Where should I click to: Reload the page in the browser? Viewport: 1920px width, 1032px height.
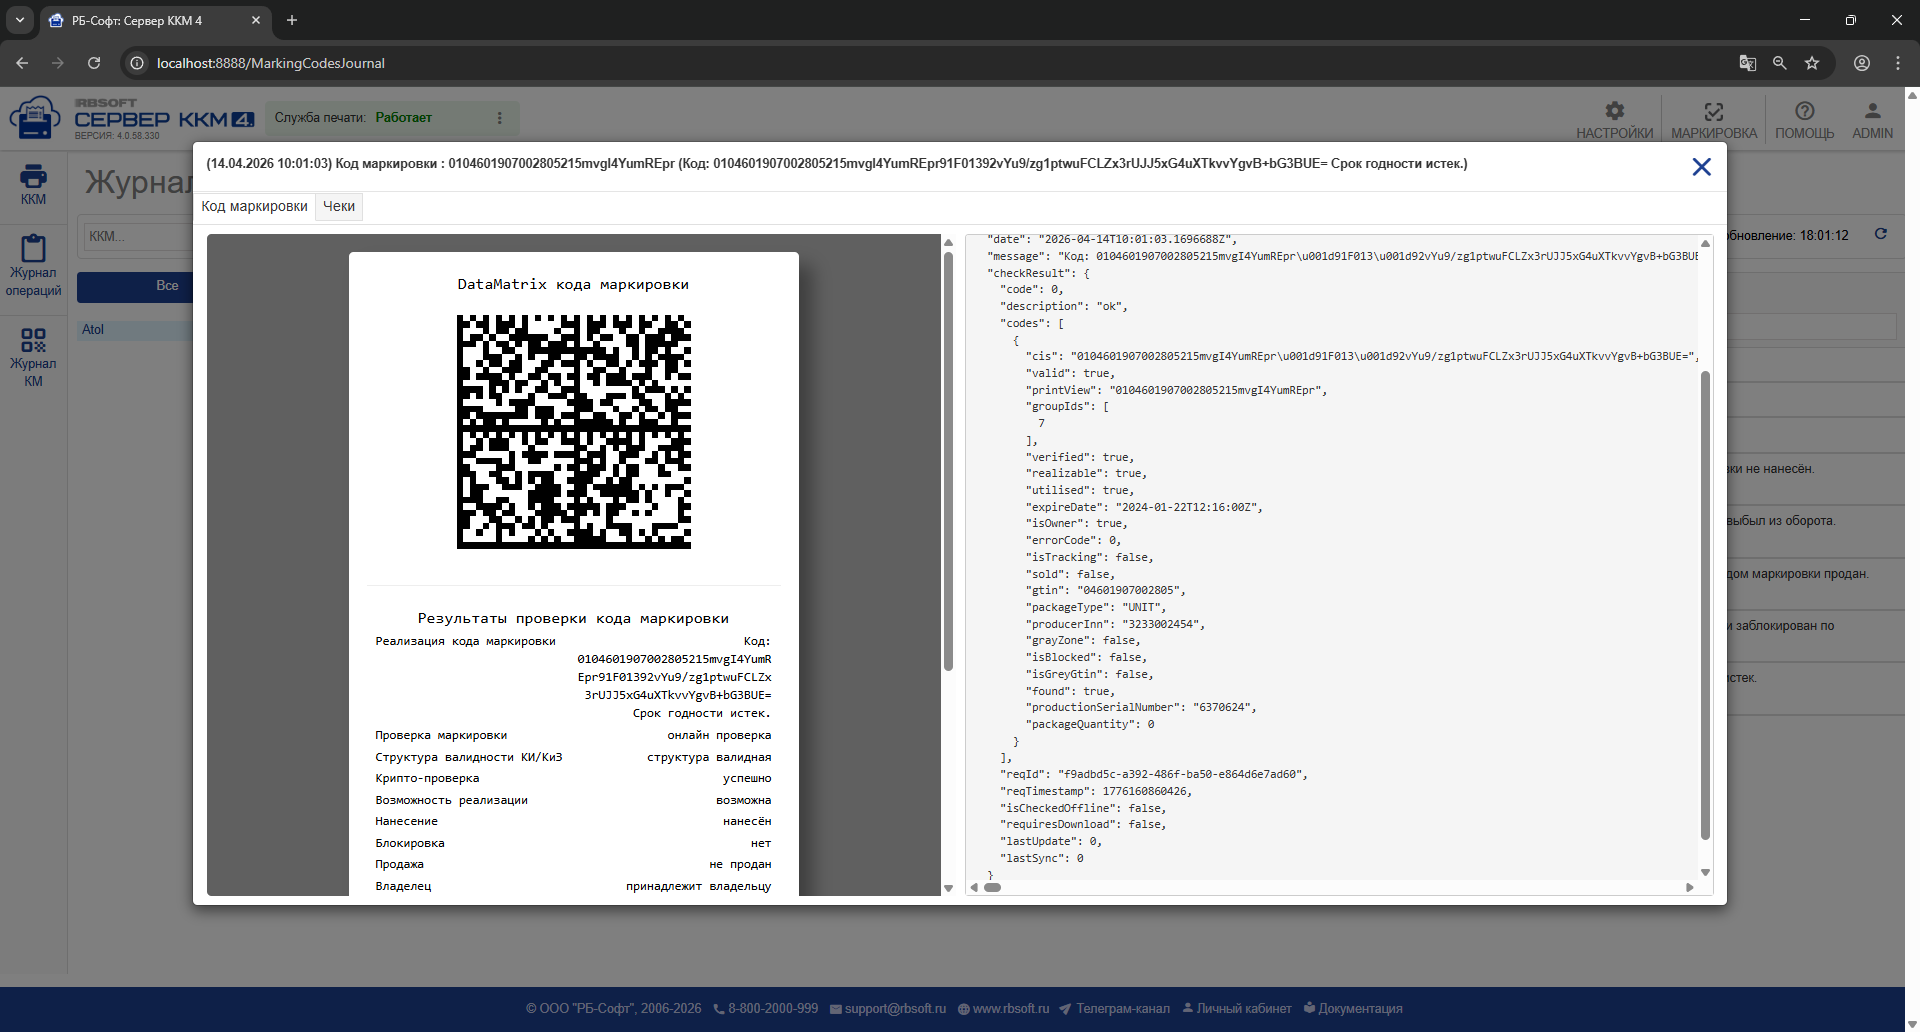pos(94,63)
